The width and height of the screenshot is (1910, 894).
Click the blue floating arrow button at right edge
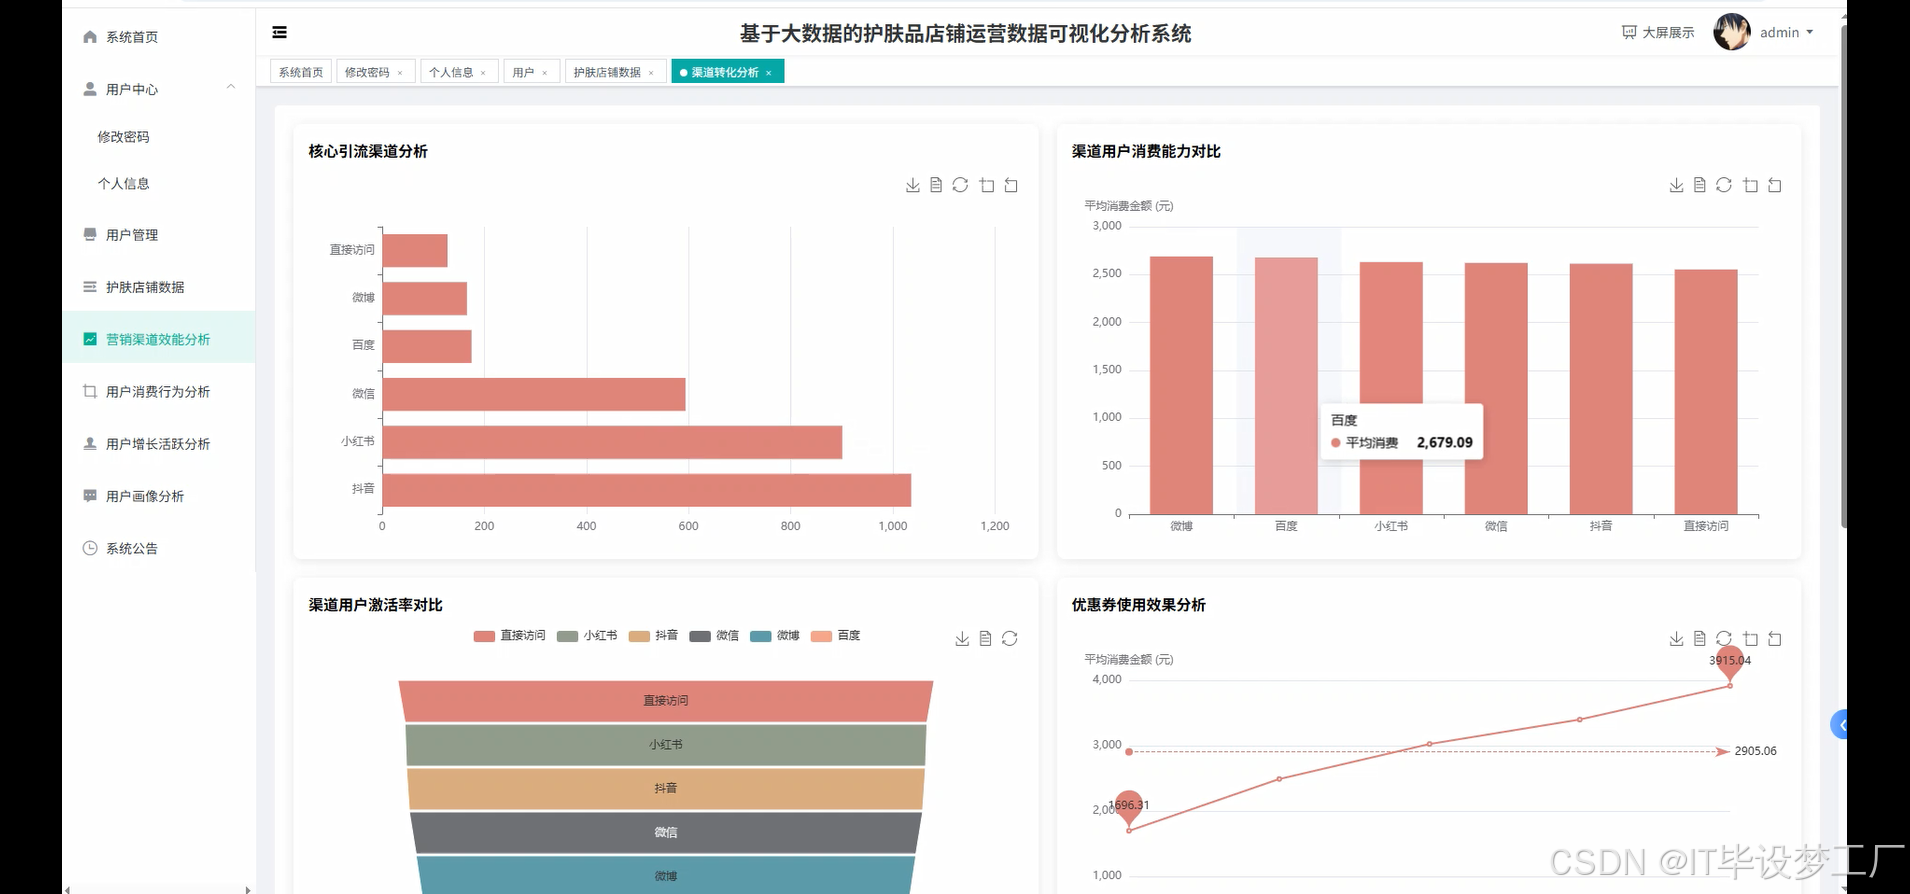pyautogui.click(x=1839, y=725)
